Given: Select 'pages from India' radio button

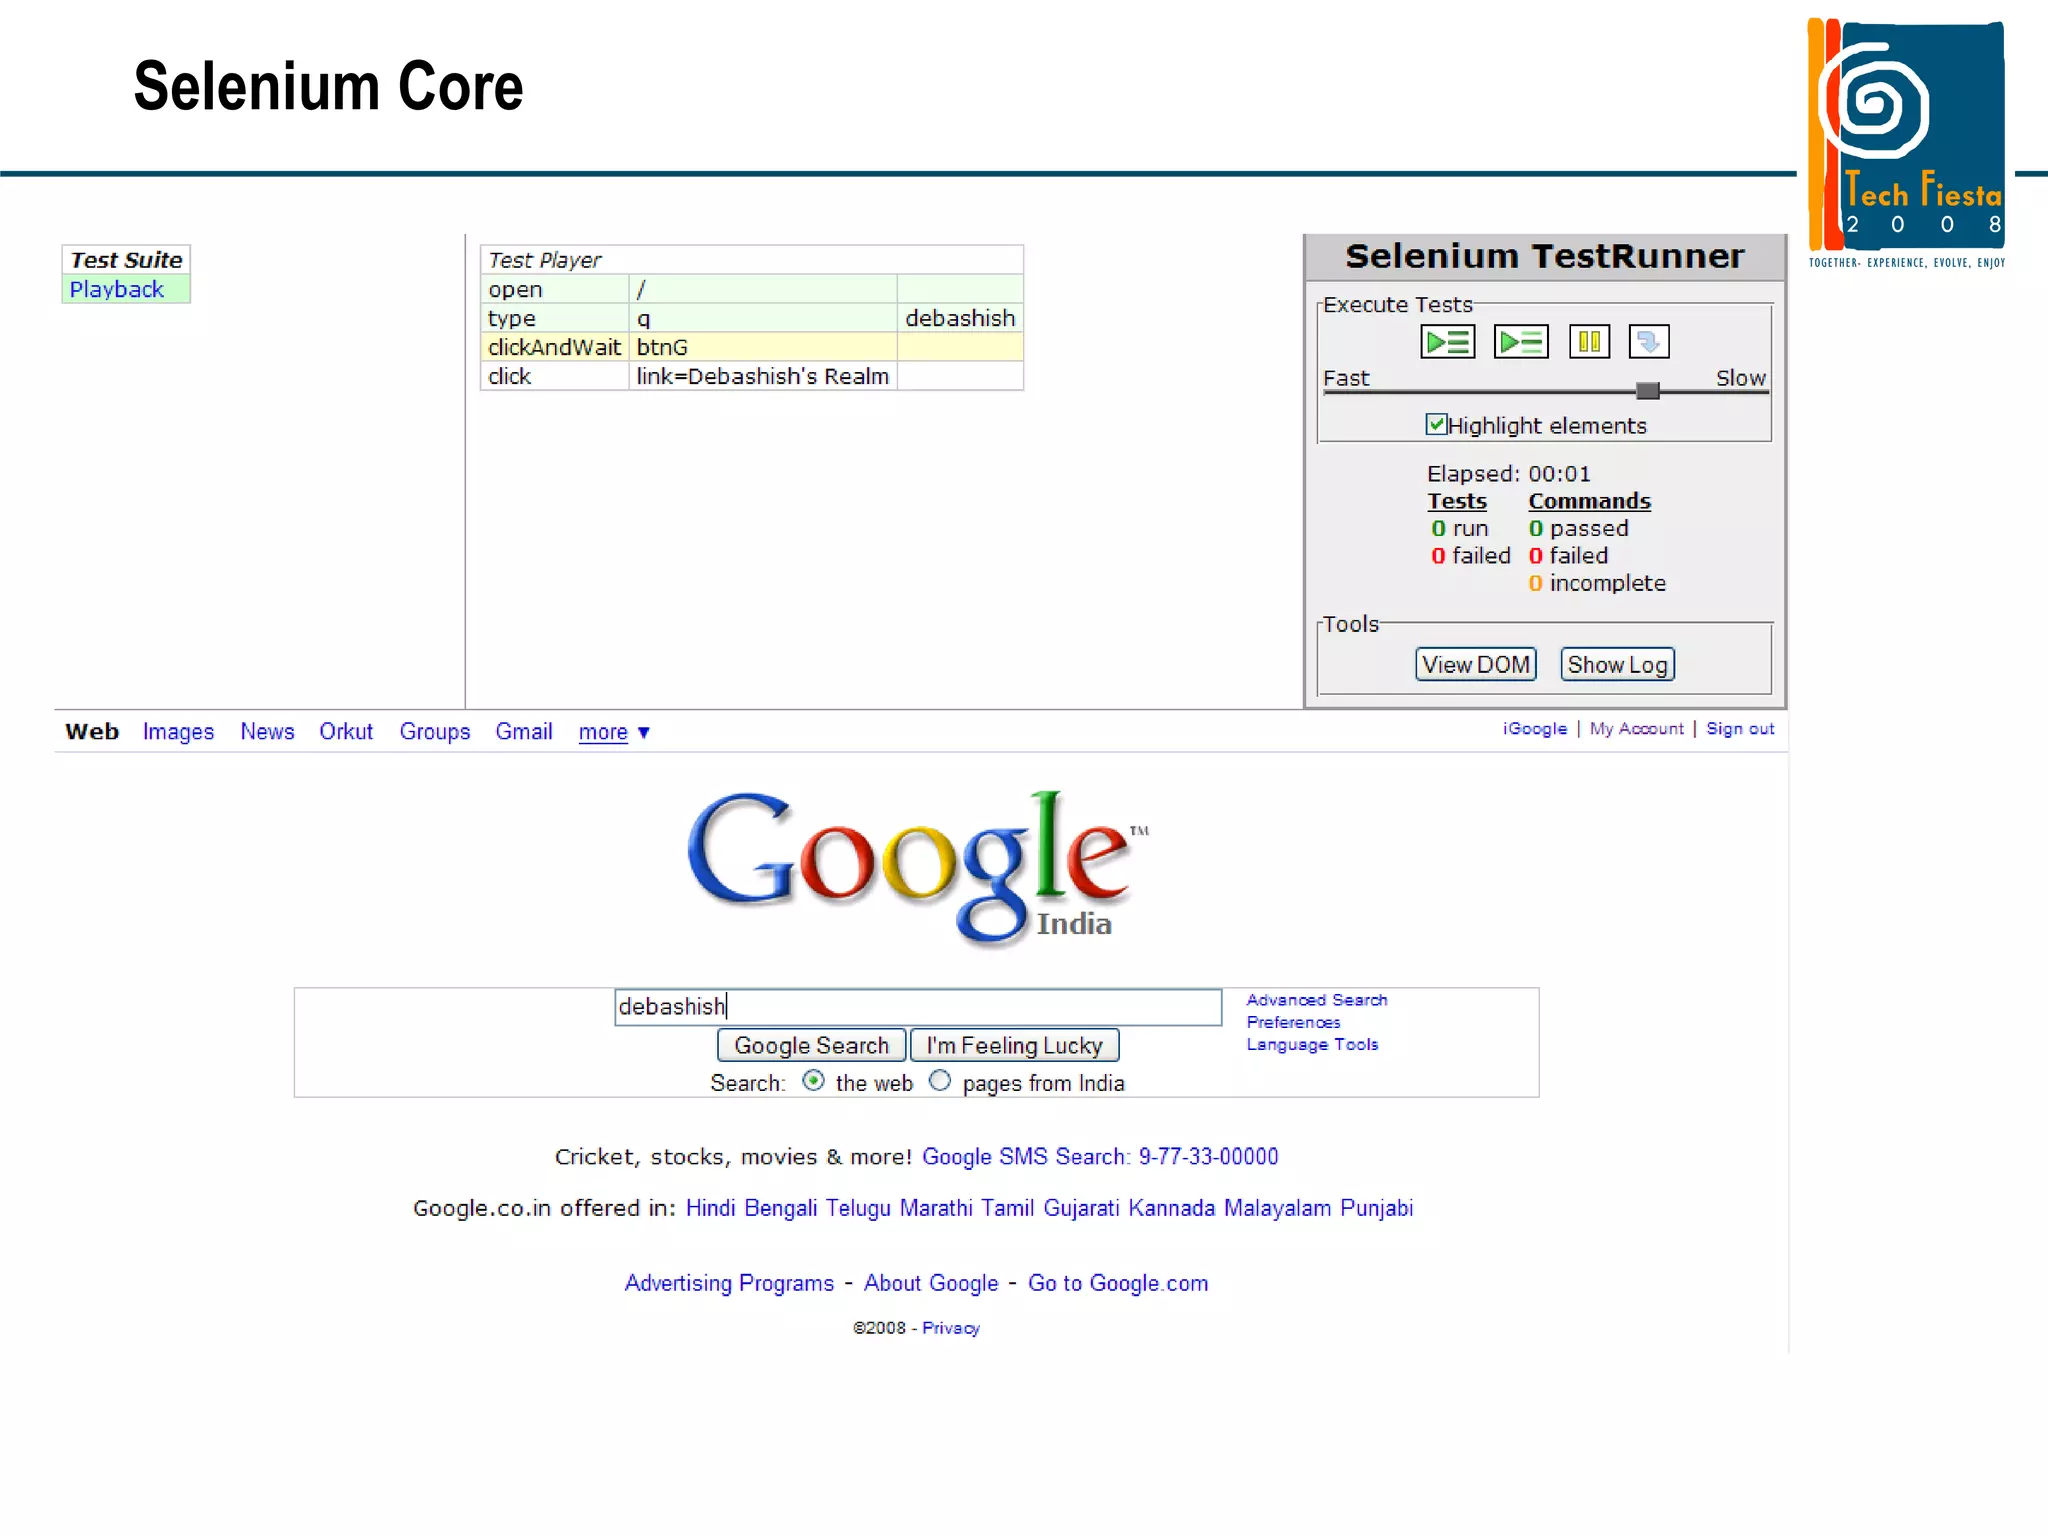Looking at the screenshot, I should (939, 1081).
